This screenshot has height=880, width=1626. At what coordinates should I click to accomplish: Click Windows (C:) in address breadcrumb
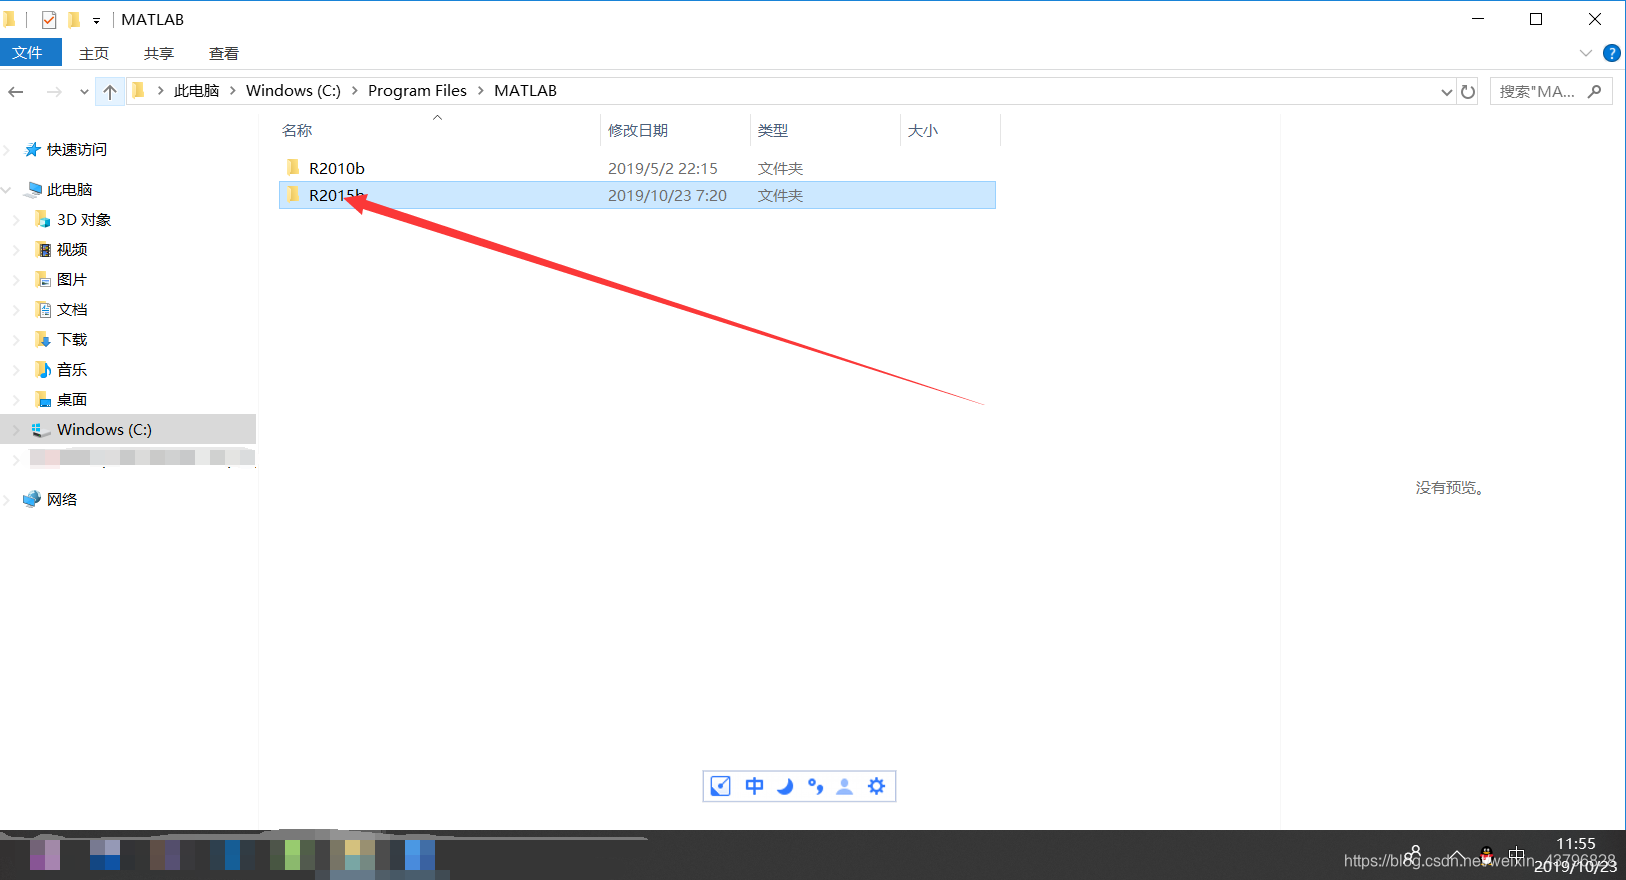pos(293,91)
